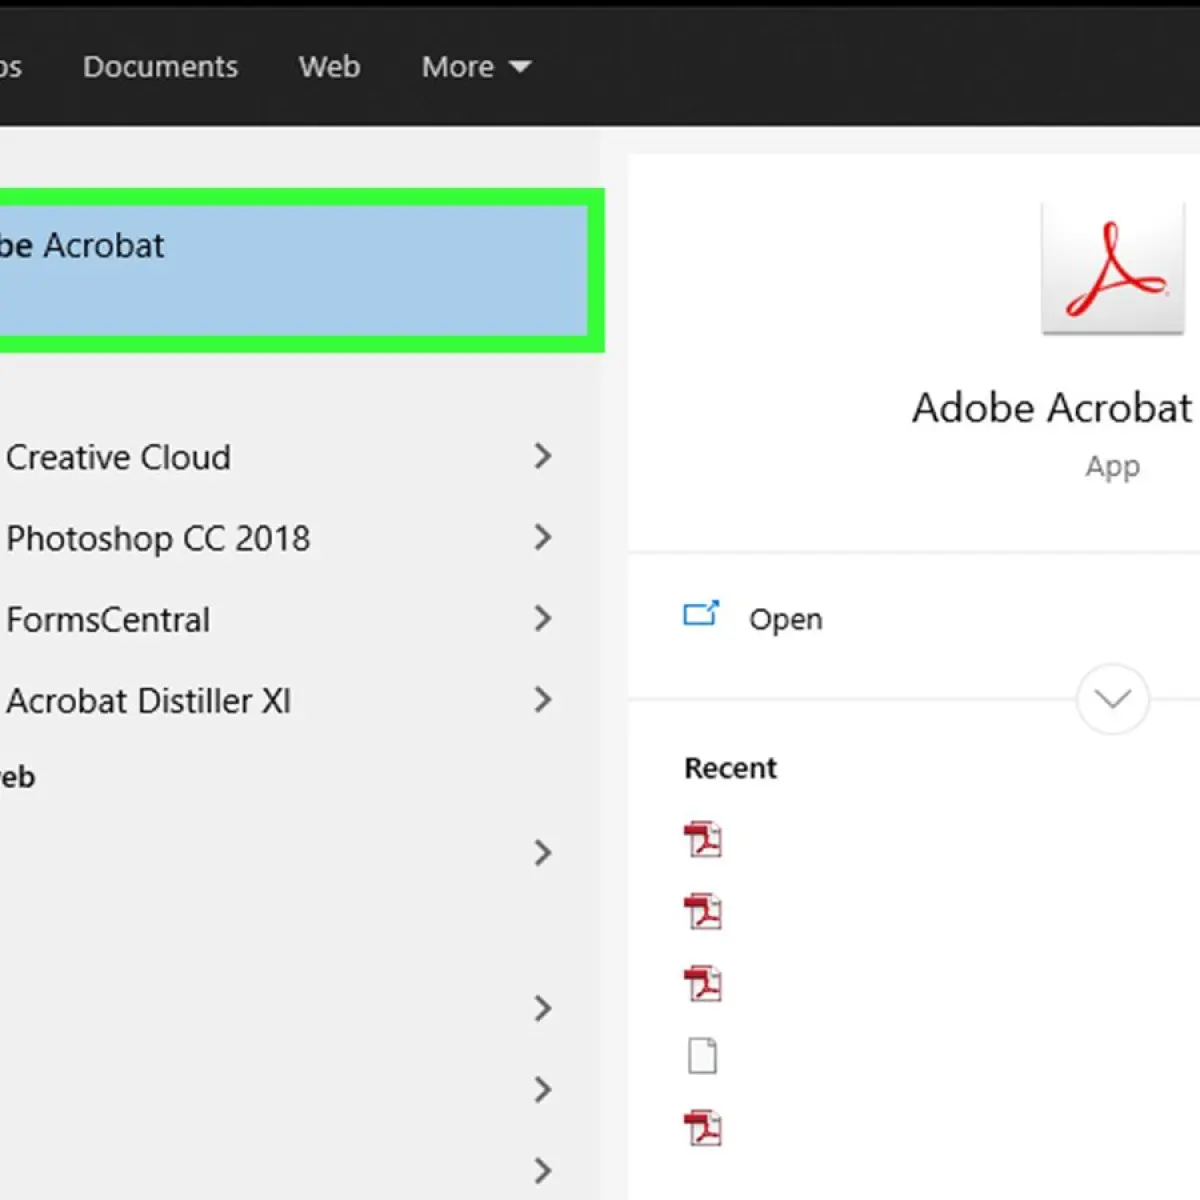The image size is (1200, 1200).
Task: Open the blank document icon in Recent
Action: pyautogui.click(x=703, y=1055)
